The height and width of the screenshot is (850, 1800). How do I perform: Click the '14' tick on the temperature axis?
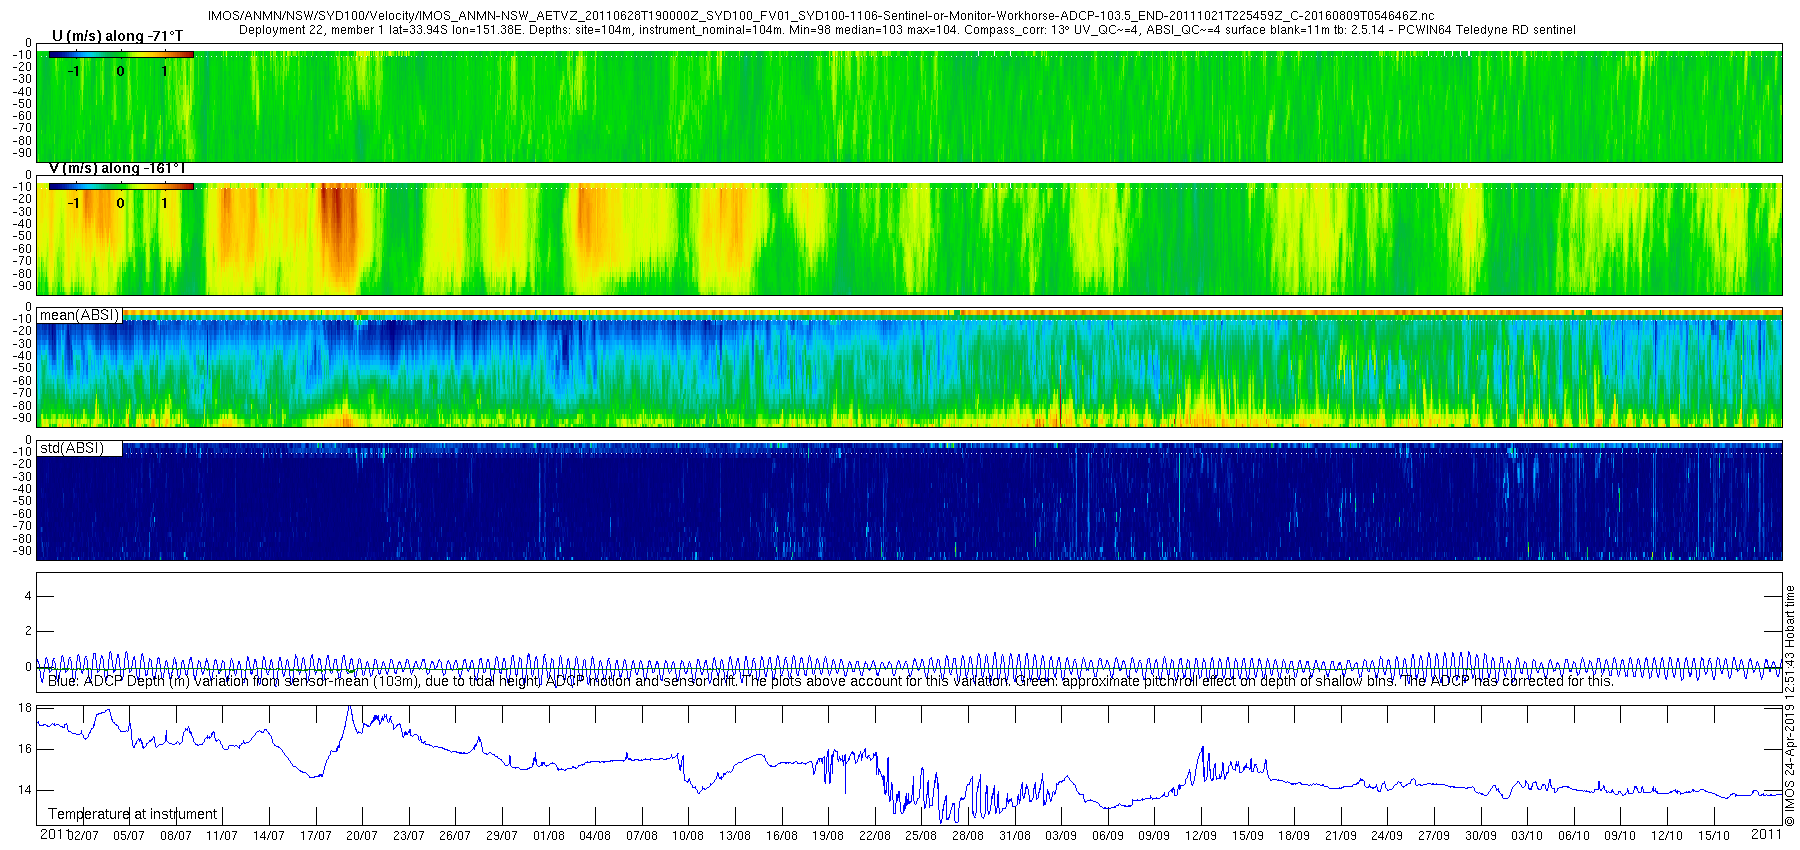(x=25, y=790)
